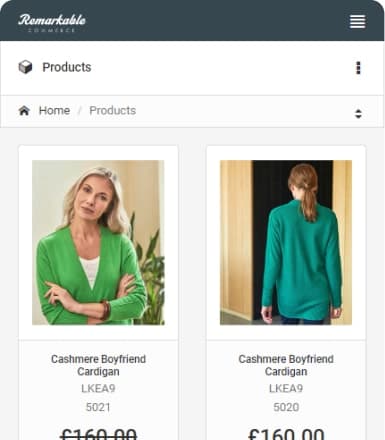Open the three-dot options menu
Viewport: 385px width, 440px height.
(358, 68)
